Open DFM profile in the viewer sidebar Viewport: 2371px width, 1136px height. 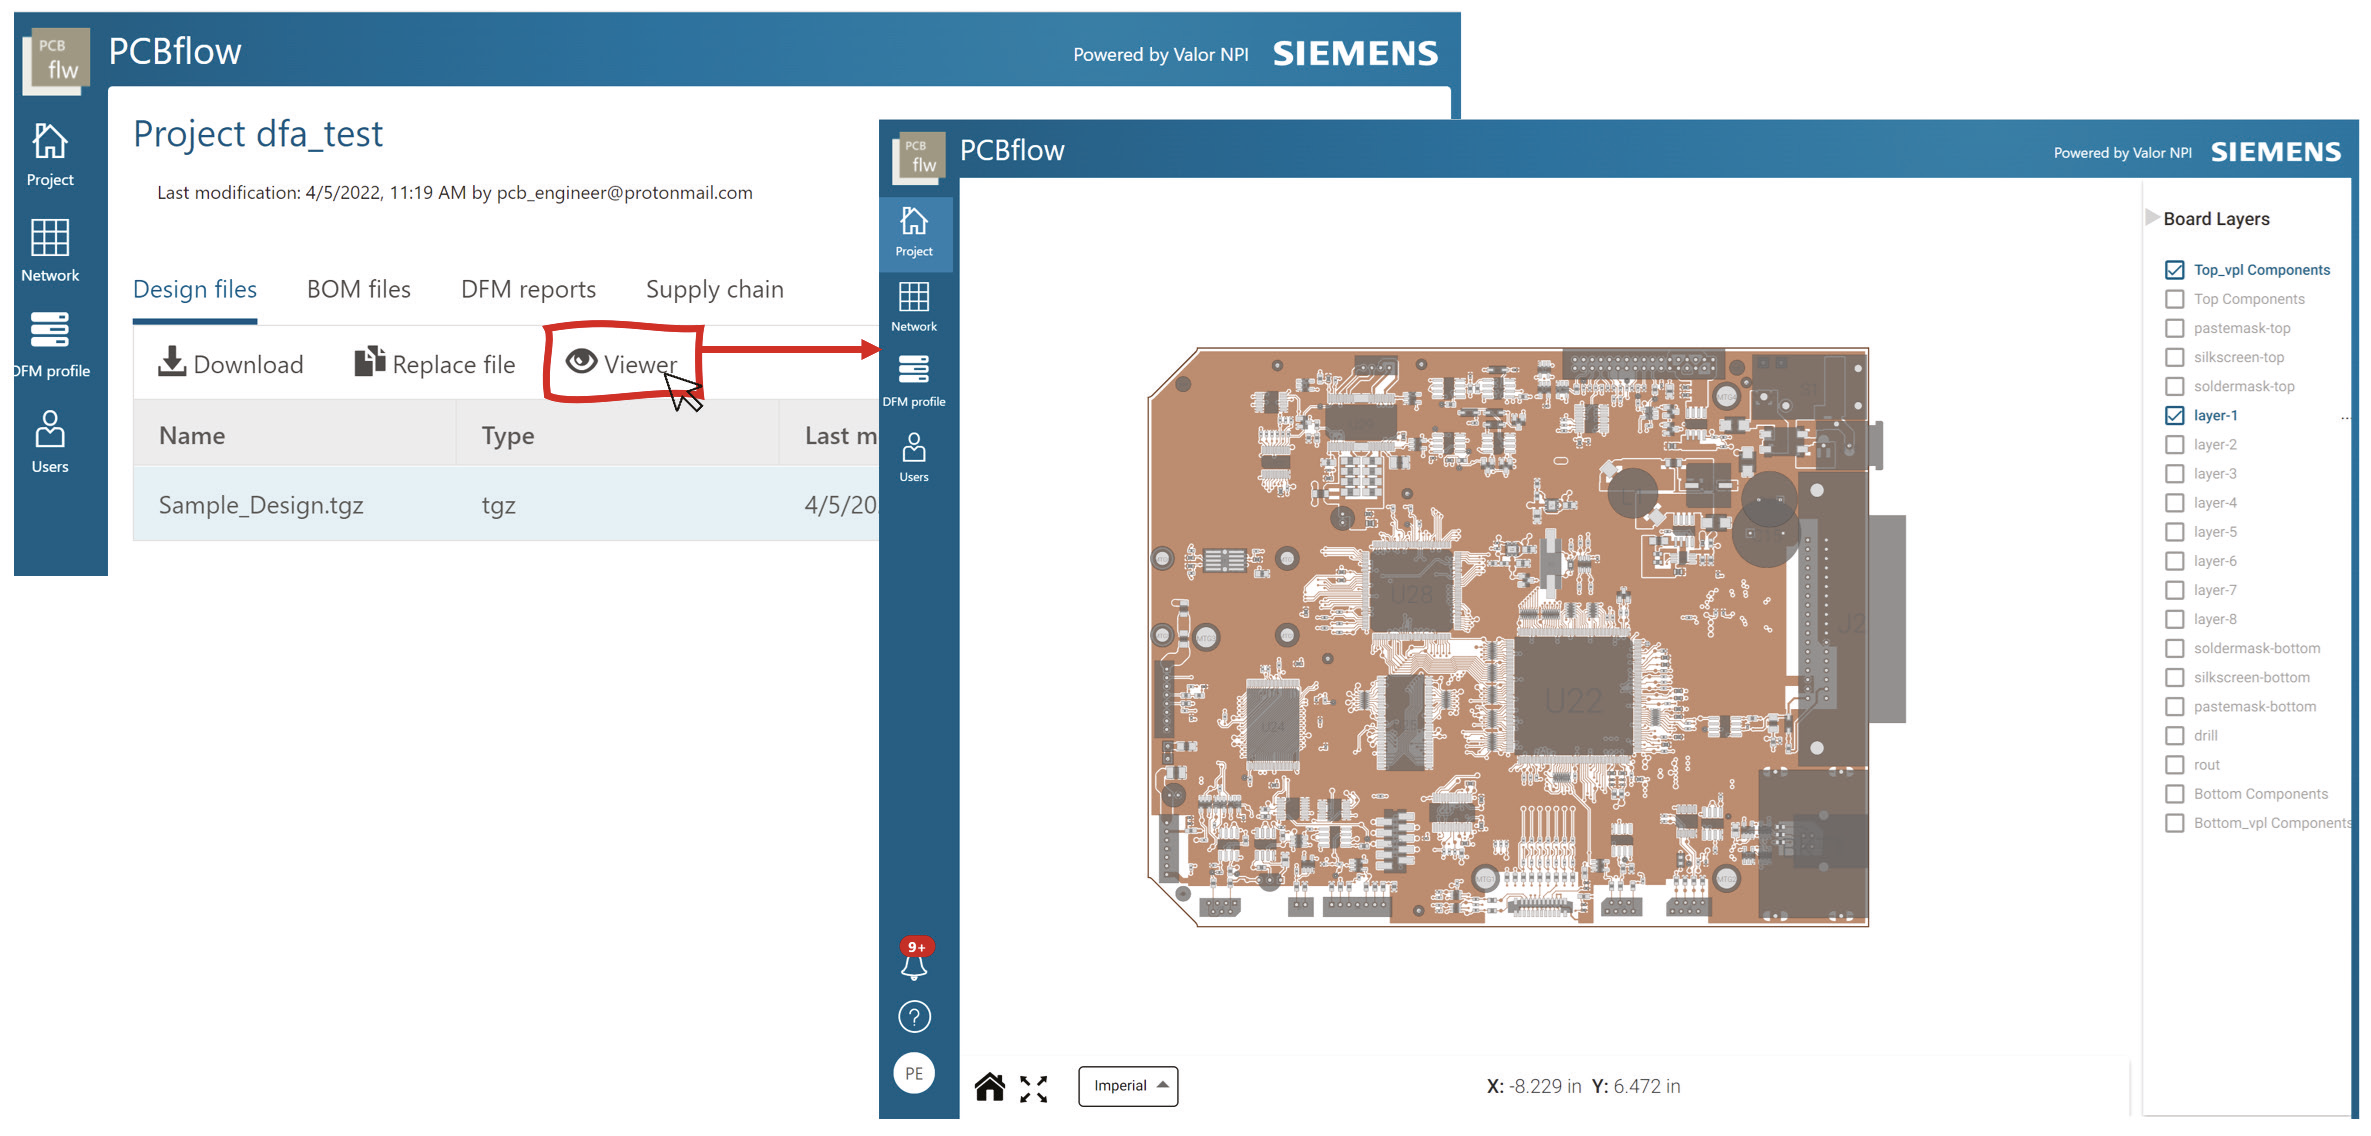pyautogui.click(x=914, y=381)
